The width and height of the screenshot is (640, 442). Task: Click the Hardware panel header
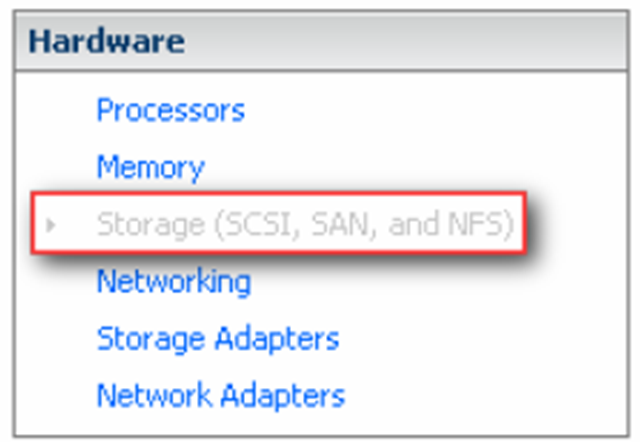(320, 42)
